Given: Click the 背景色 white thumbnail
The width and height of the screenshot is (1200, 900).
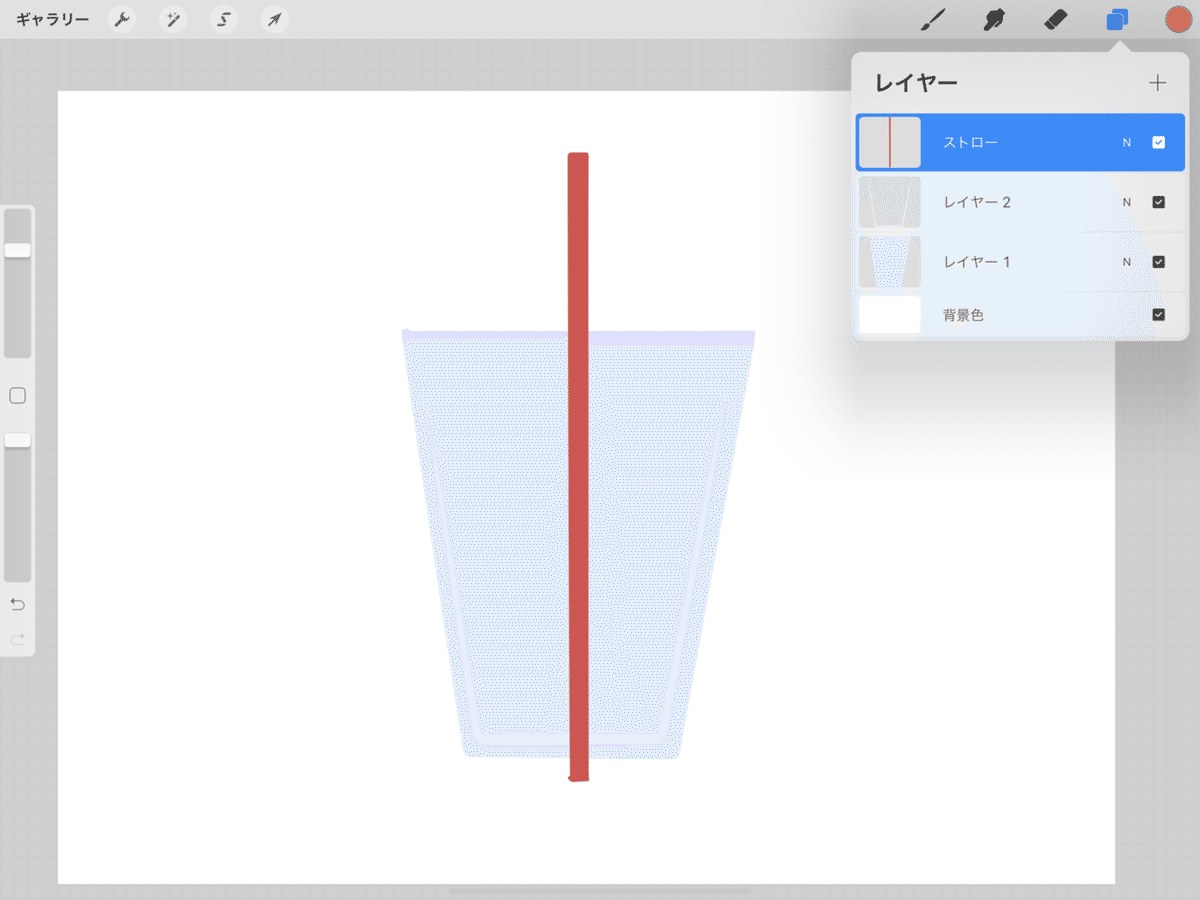Looking at the screenshot, I should tap(890, 315).
